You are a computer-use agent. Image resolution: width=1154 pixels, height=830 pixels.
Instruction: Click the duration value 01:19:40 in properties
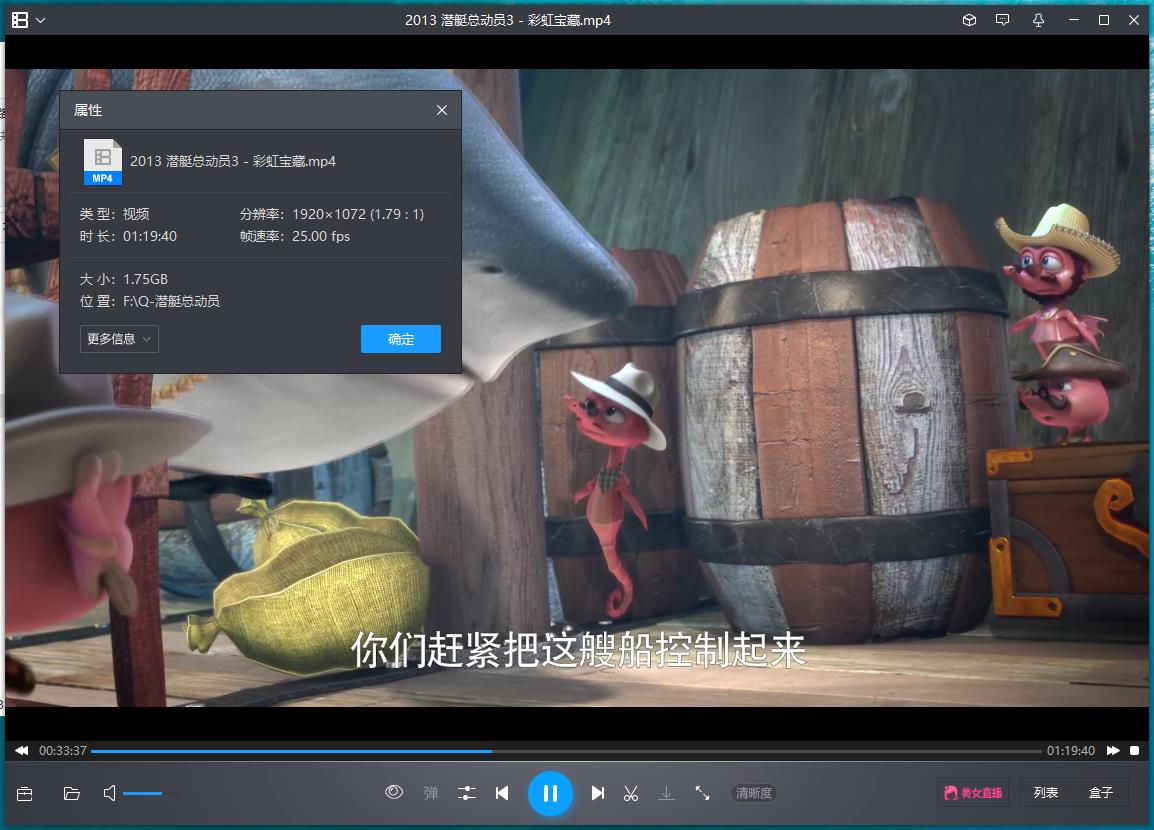pos(150,236)
